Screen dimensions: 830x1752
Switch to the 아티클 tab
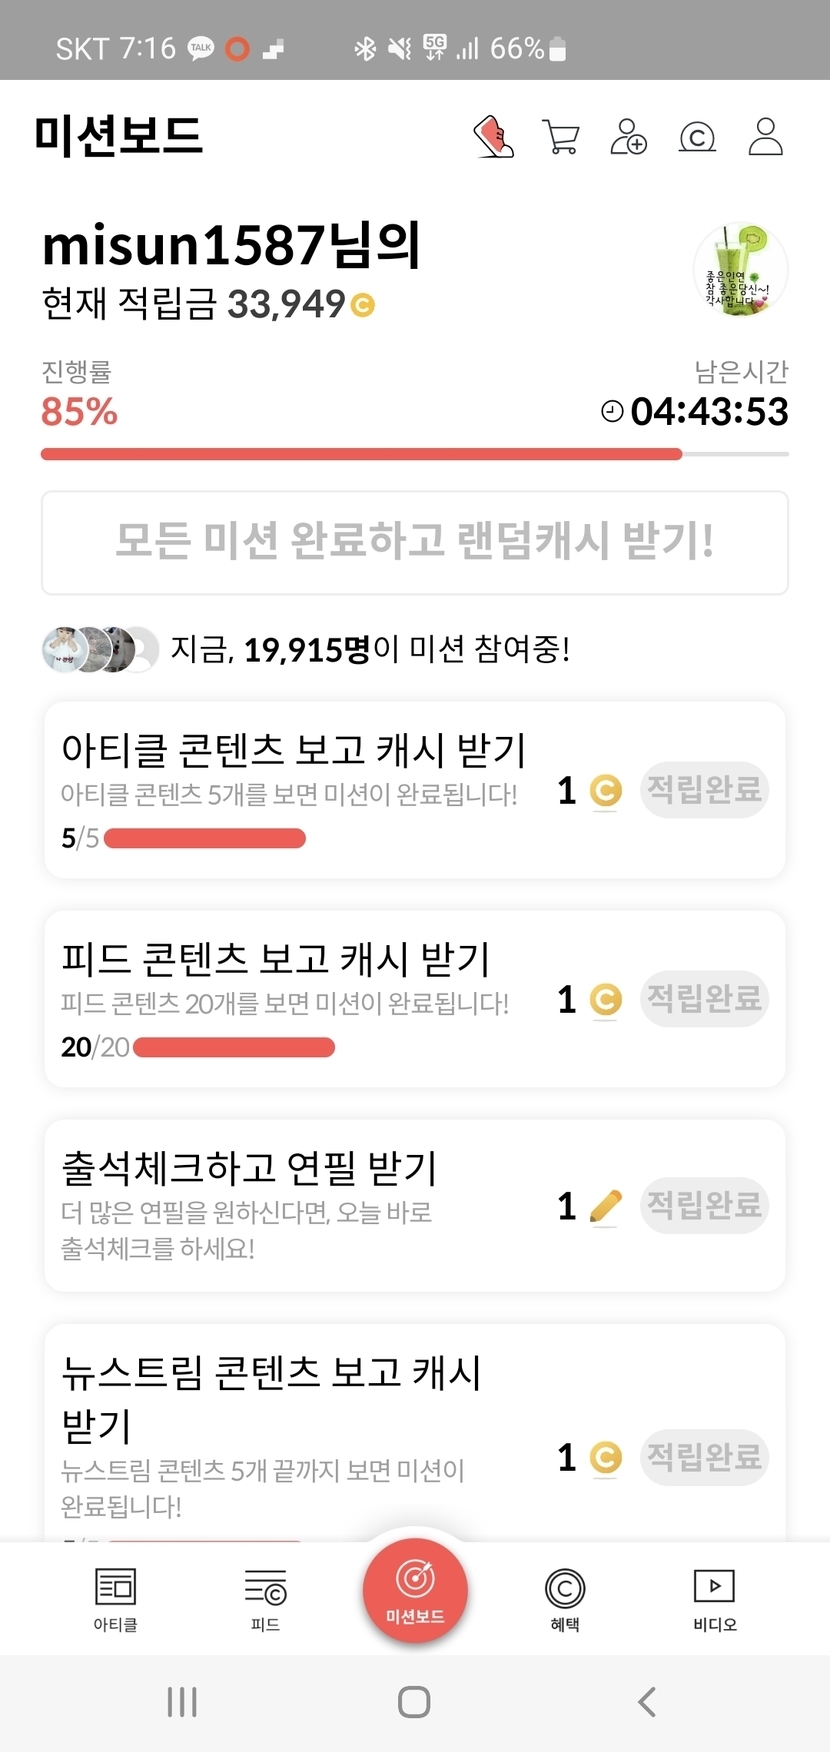point(115,1597)
